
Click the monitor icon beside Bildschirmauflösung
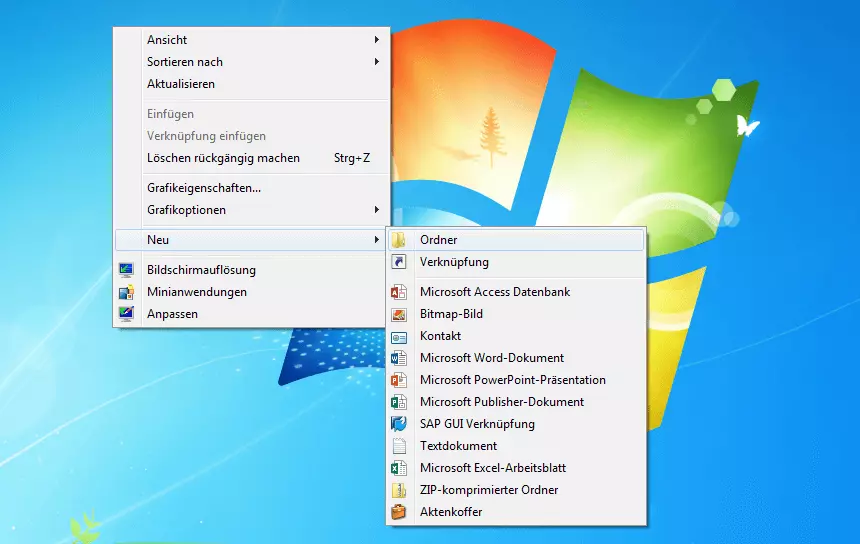tap(126, 270)
